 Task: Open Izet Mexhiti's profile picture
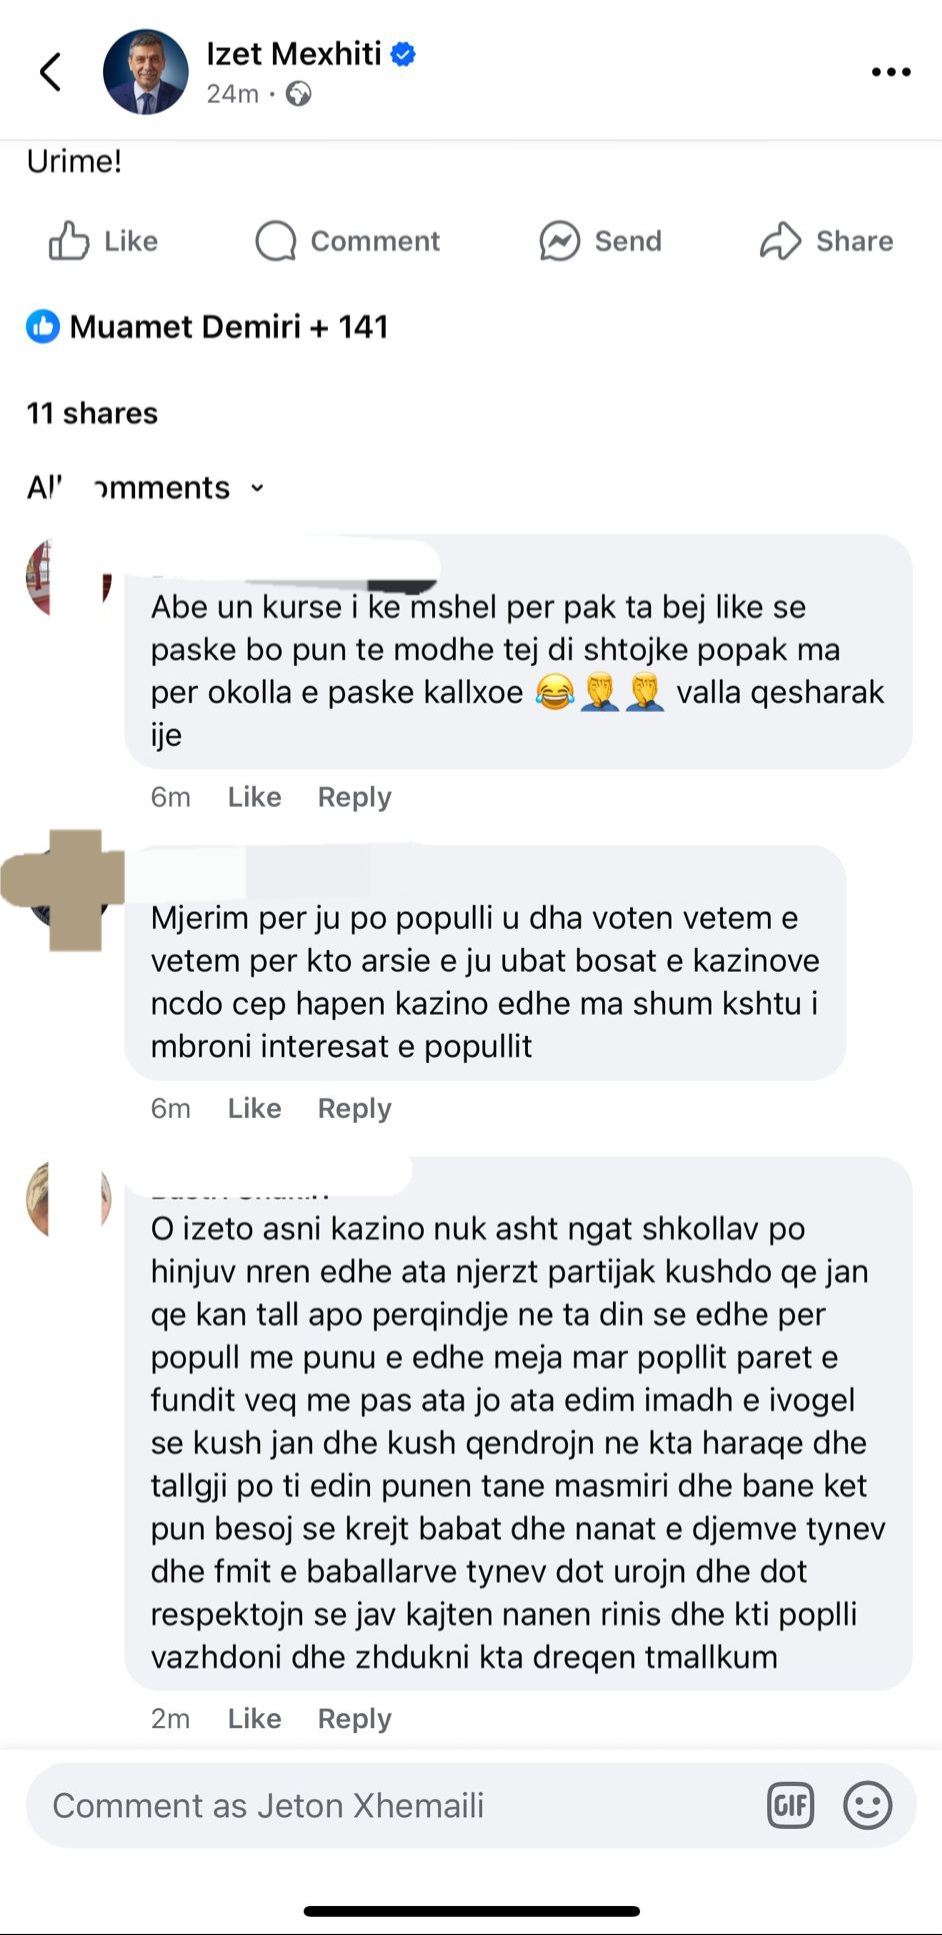pyautogui.click(x=146, y=72)
